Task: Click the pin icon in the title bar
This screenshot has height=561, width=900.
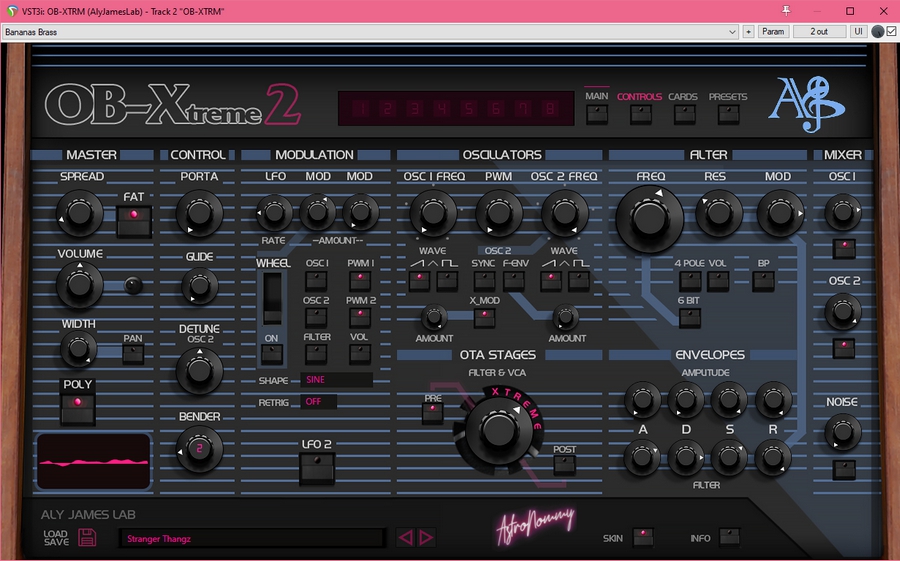Action: (x=786, y=11)
